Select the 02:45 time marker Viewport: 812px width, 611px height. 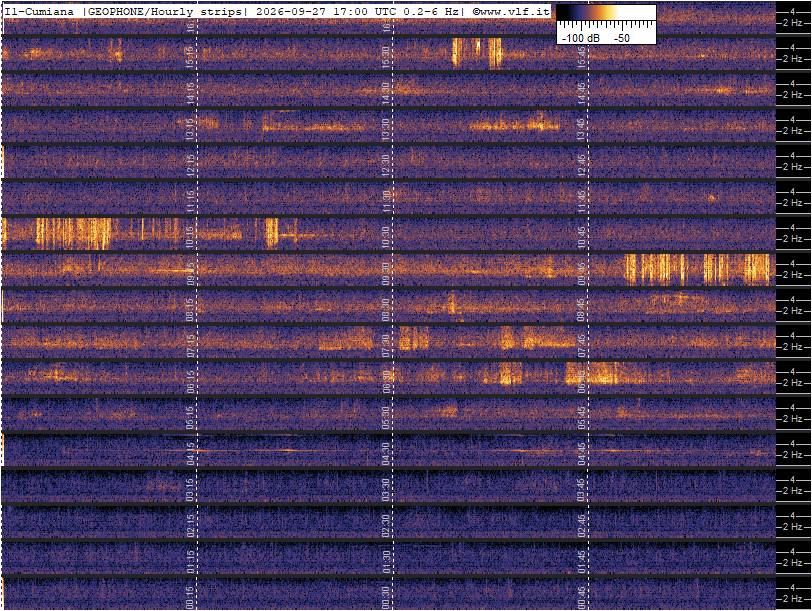[x=581, y=526]
